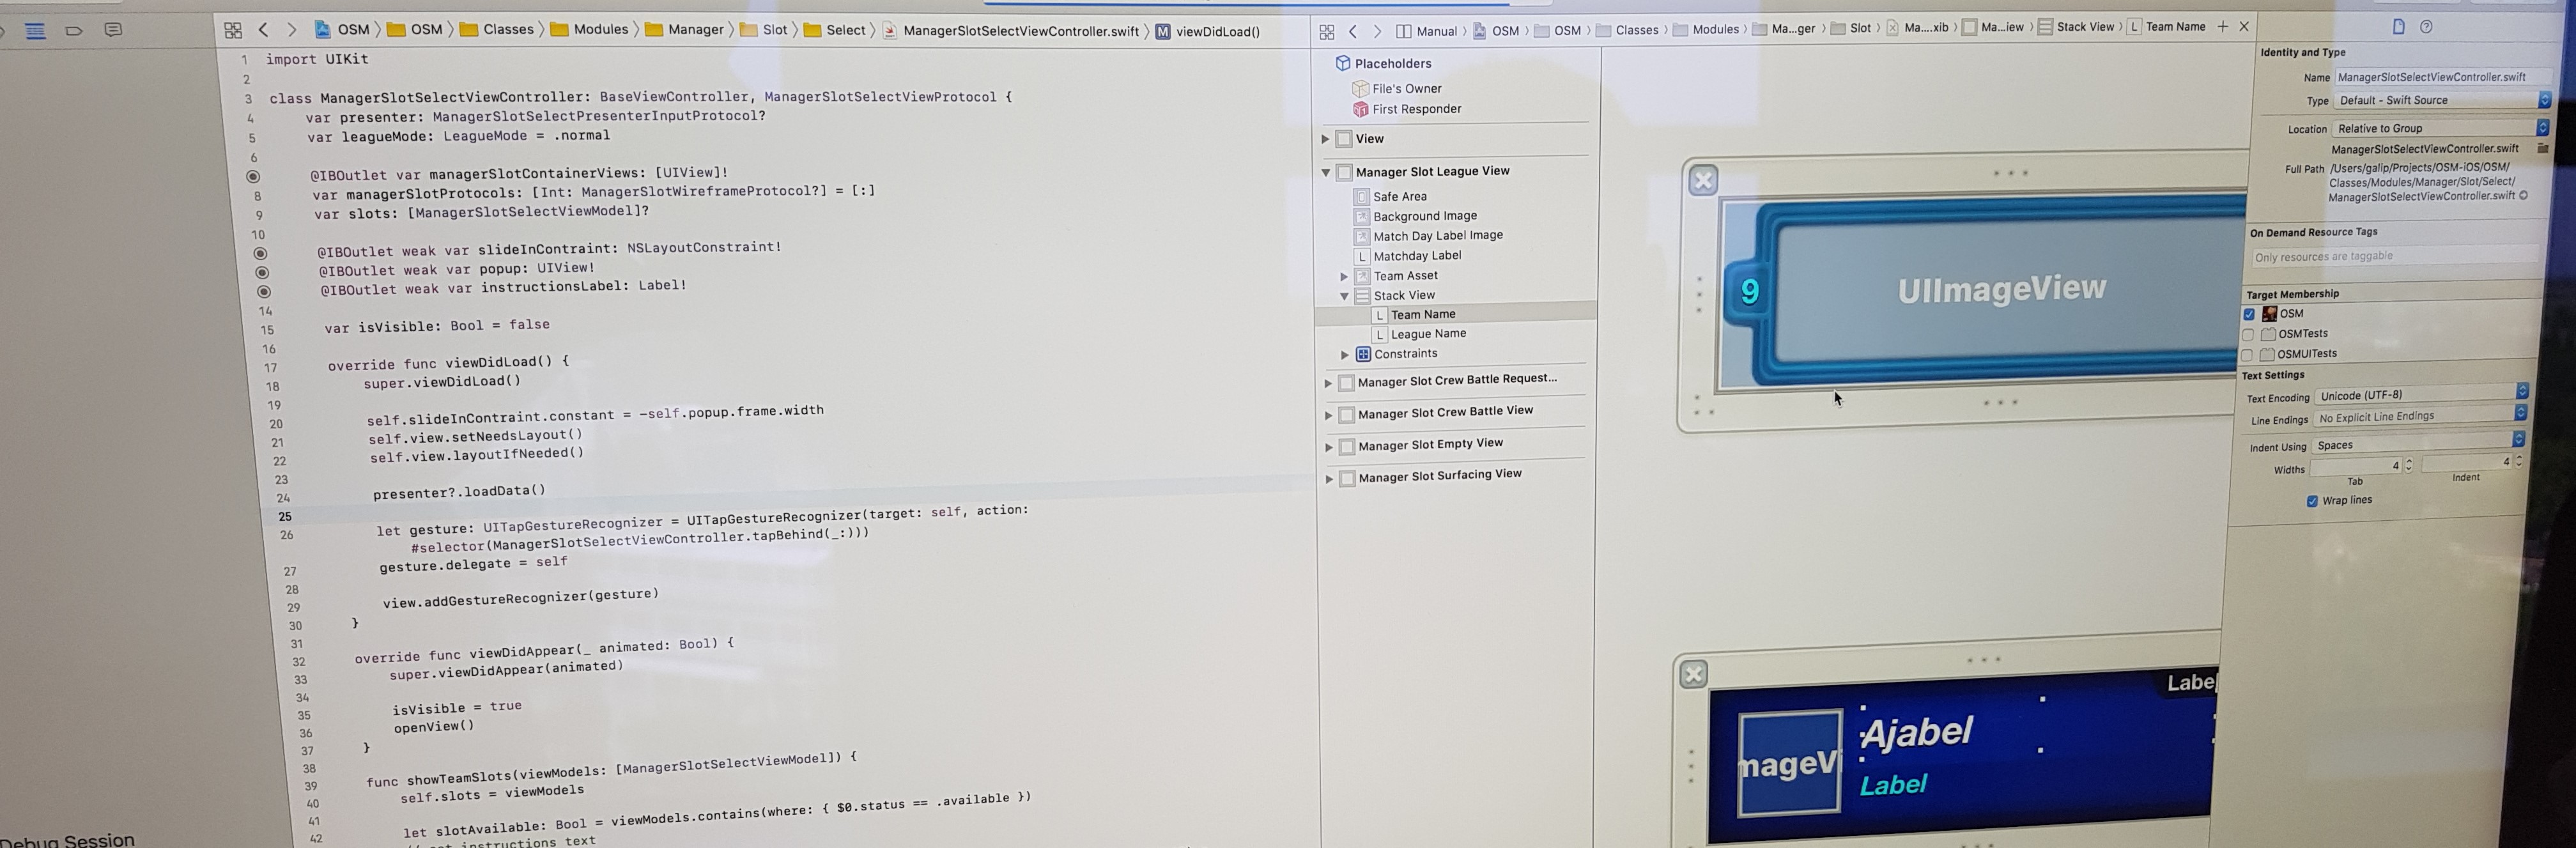The height and width of the screenshot is (848, 2576).
Task: Click the file Name input field
Action: pos(2444,77)
